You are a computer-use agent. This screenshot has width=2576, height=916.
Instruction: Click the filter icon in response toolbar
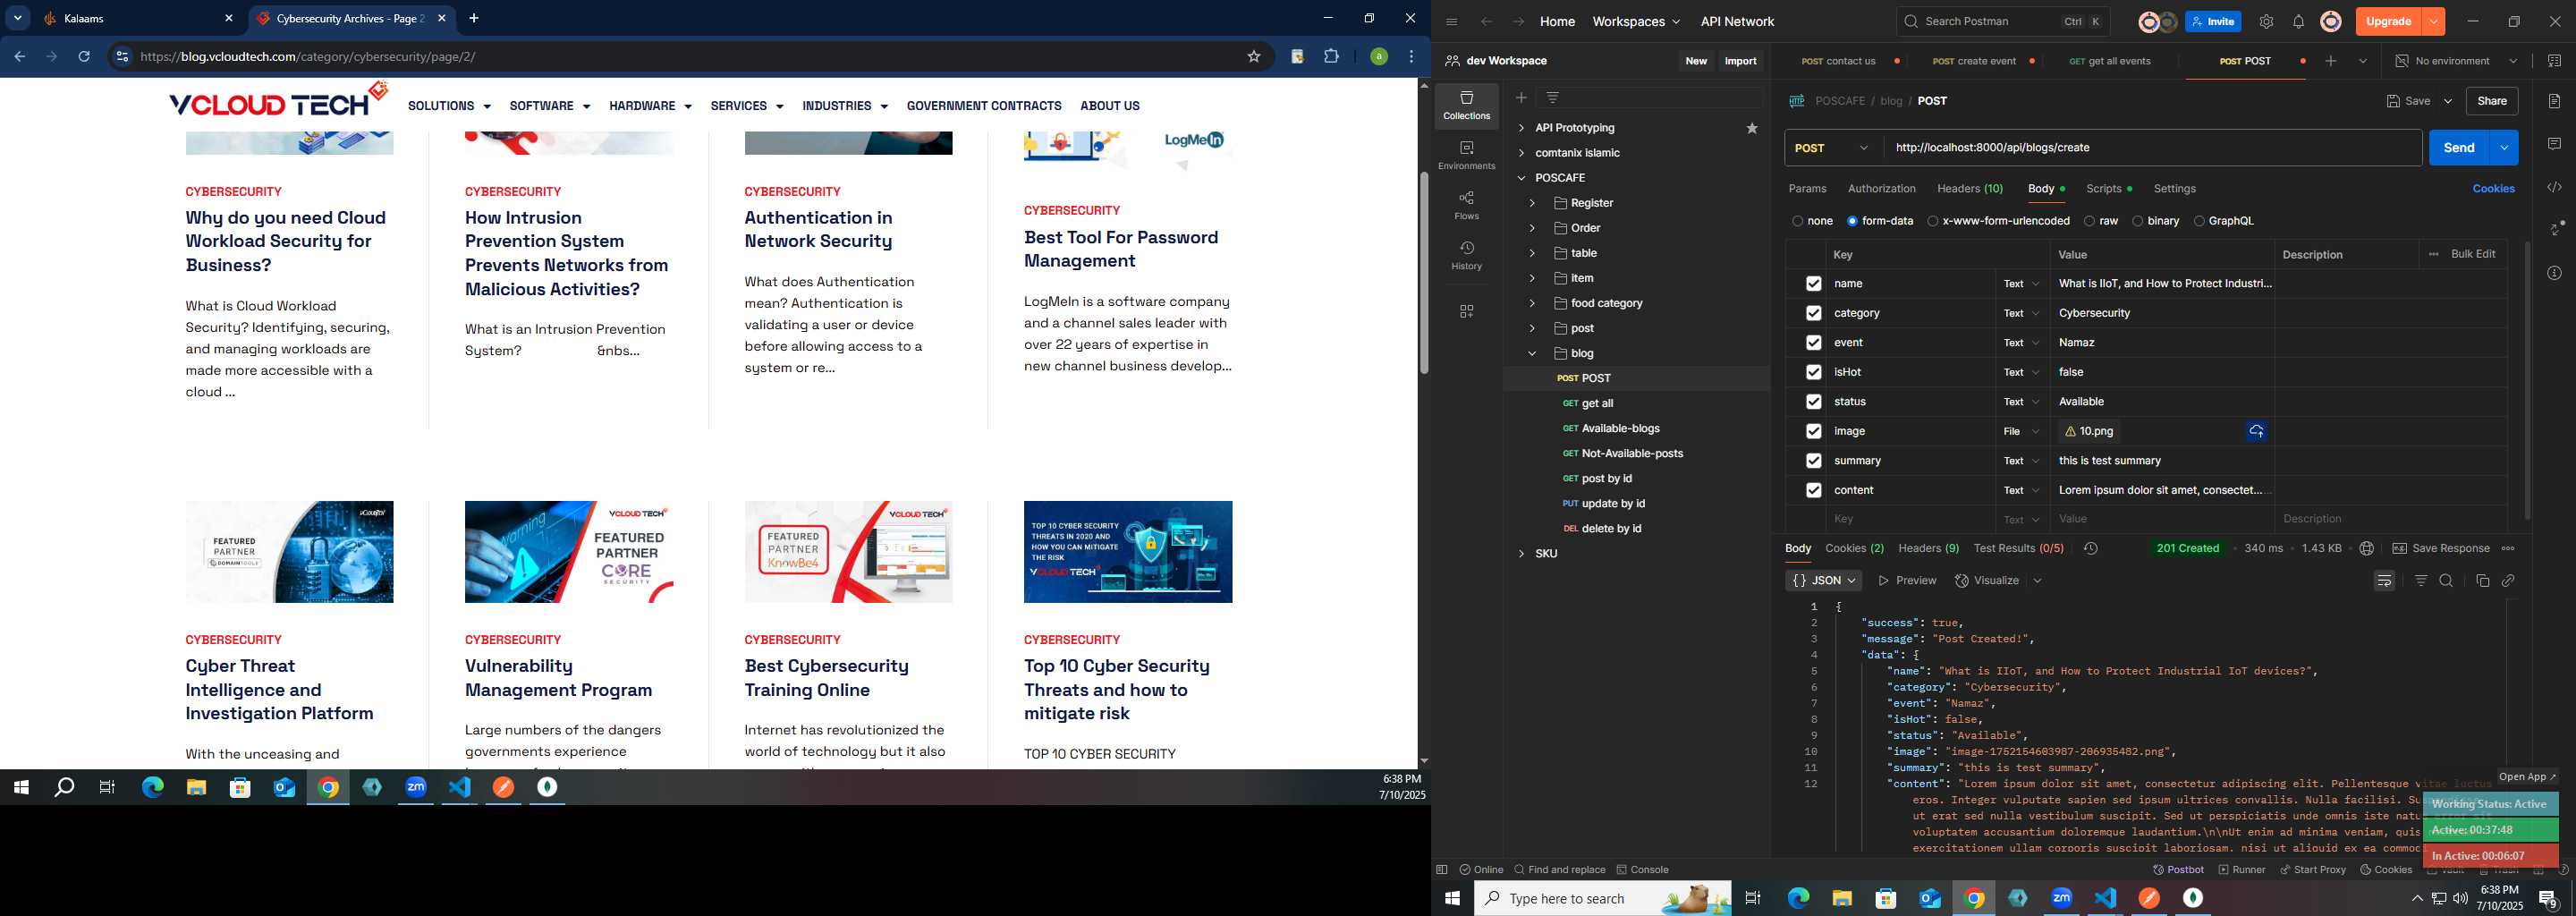[x=2421, y=580]
